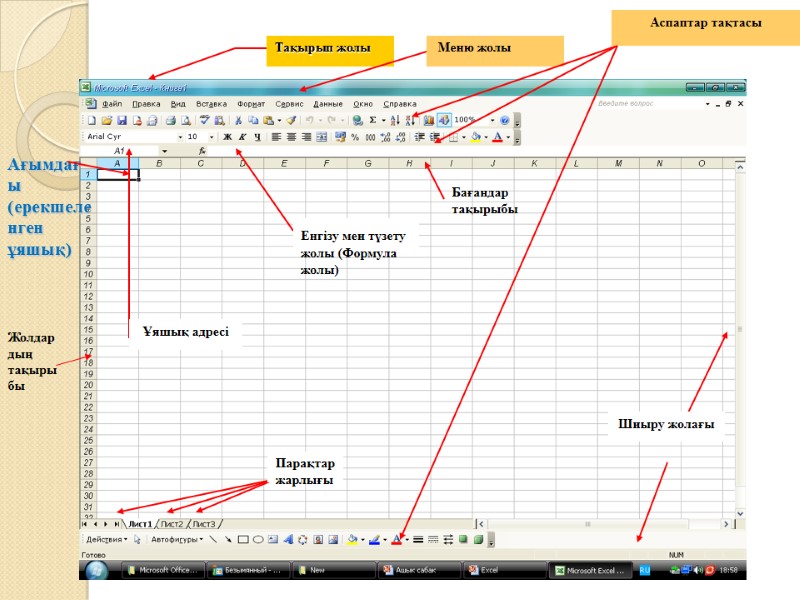Click the Print icon in Standard toolbar
The image size is (800, 600).
click(x=170, y=120)
